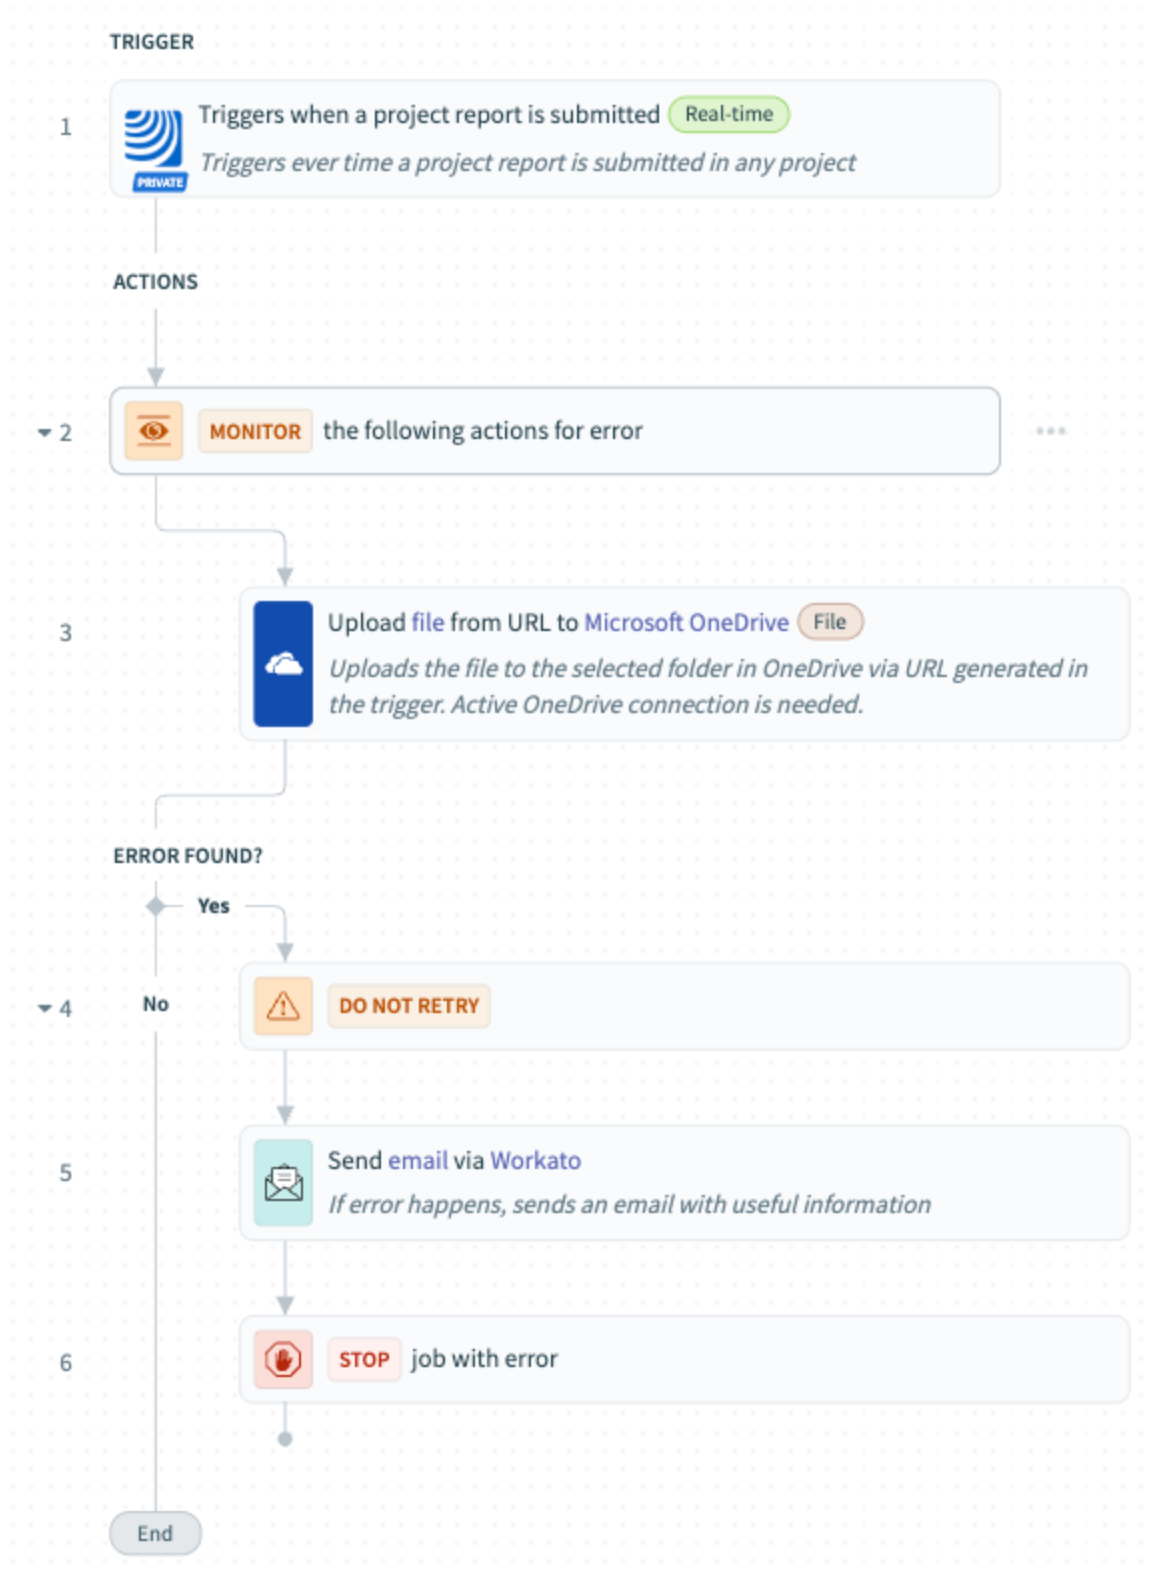Click the add-step dot below Stop step
This screenshot has height=1570, width=1158.
pos(285,1439)
